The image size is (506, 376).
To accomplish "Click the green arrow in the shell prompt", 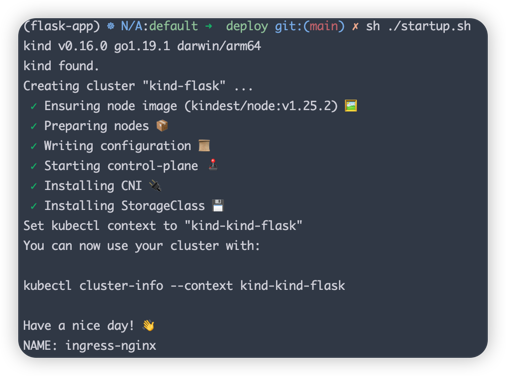I will (209, 26).
